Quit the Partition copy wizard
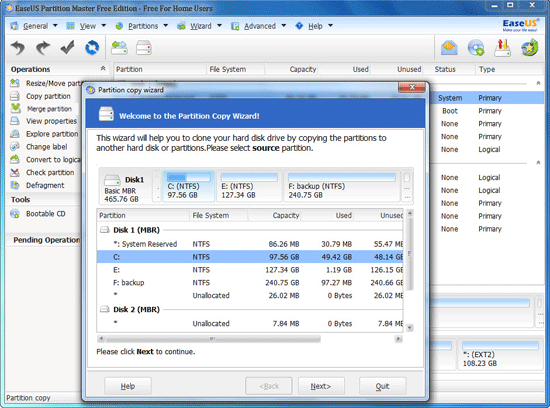Screen dimensions: 550x408 pyautogui.click(x=382, y=386)
